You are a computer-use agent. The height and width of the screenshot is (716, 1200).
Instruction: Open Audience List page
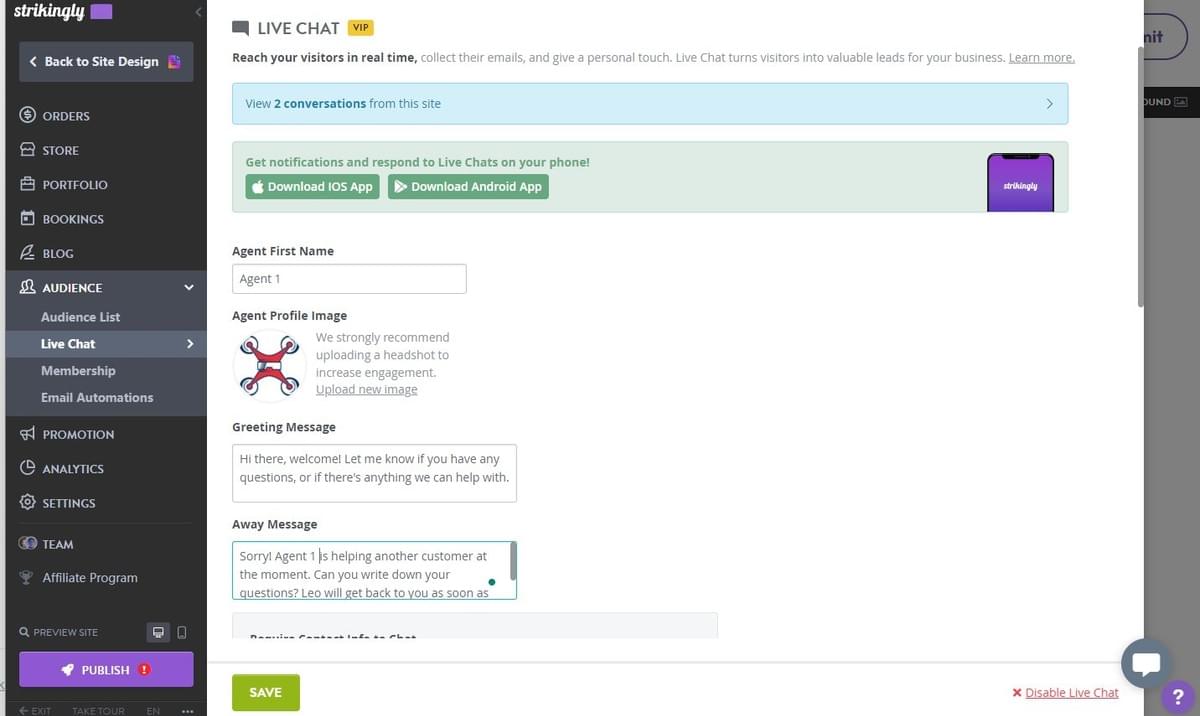[80, 317]
